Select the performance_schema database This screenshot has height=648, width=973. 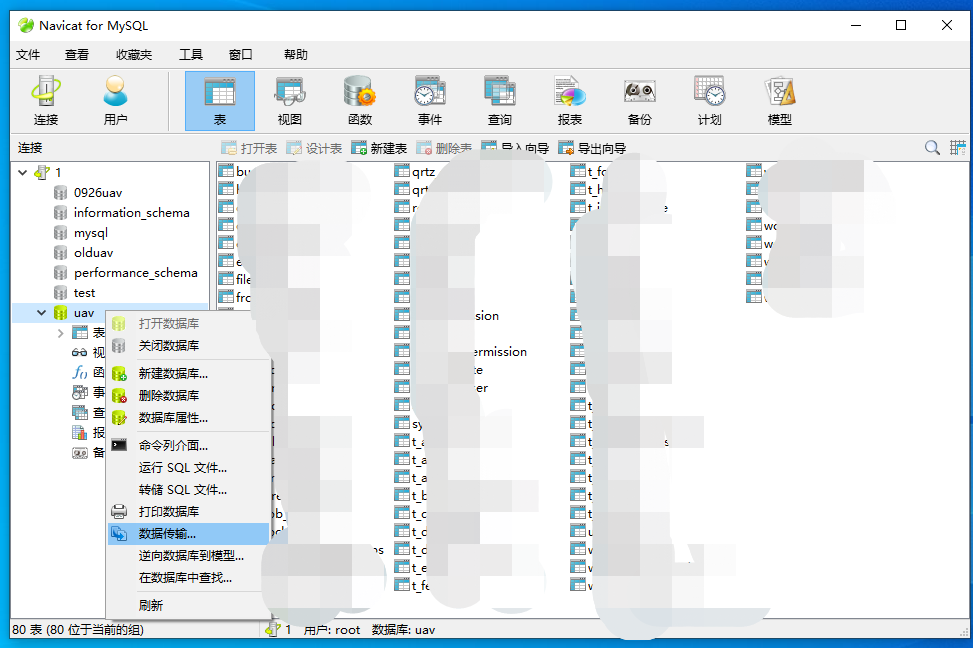tap(135, 272)
